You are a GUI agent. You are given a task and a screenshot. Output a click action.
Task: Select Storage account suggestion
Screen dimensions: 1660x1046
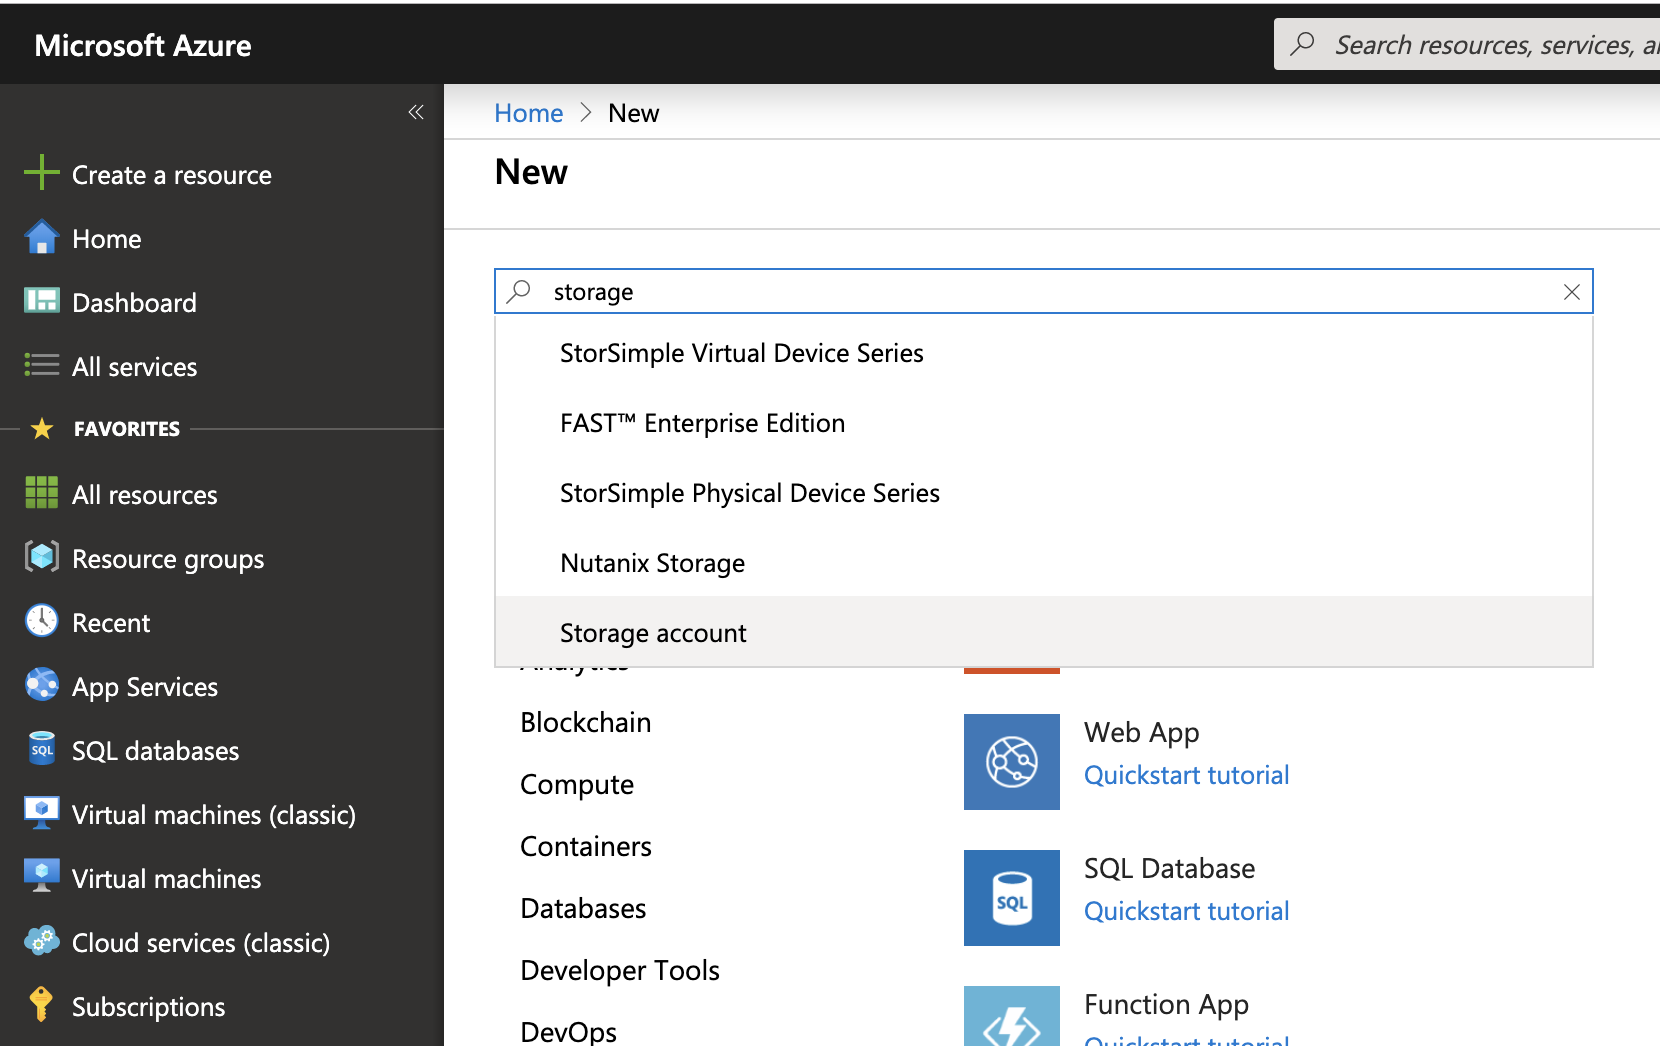click(x=1044, y=632)
